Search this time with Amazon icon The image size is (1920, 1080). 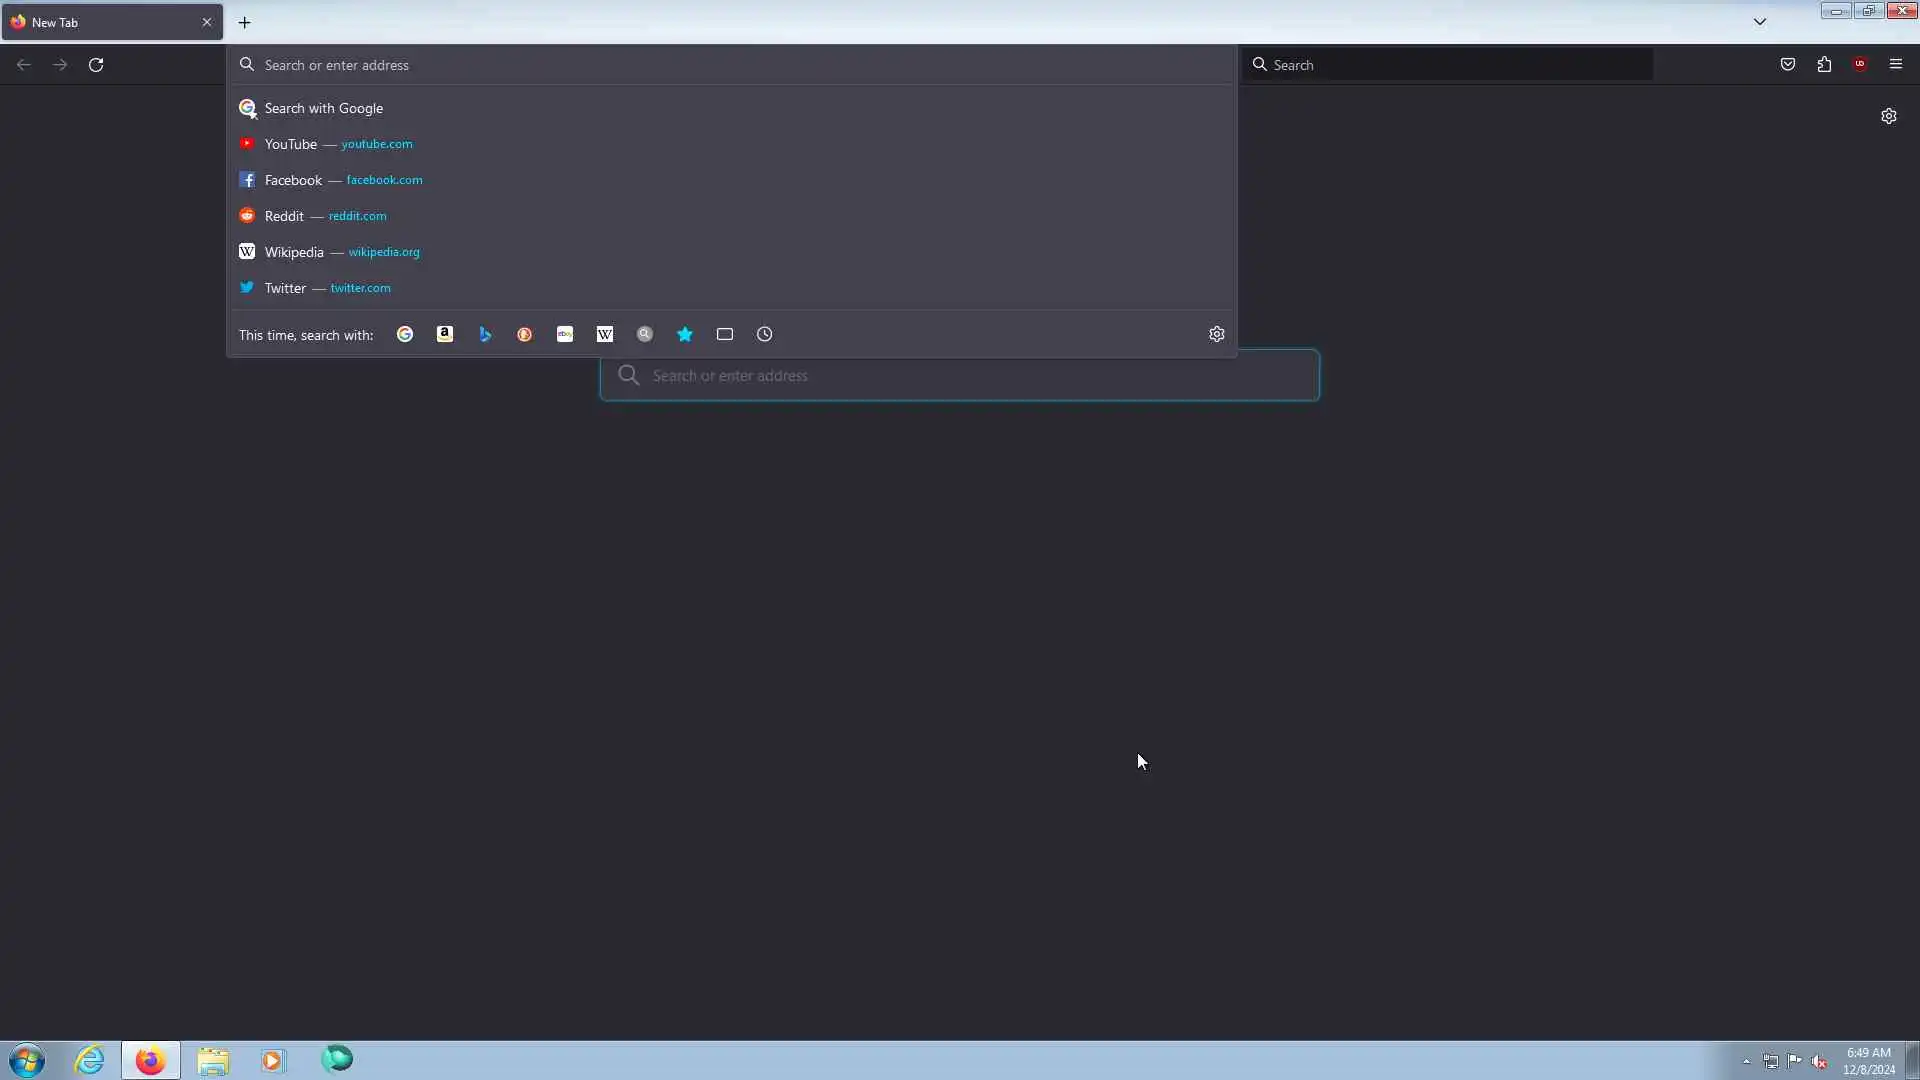click(445, 334)
